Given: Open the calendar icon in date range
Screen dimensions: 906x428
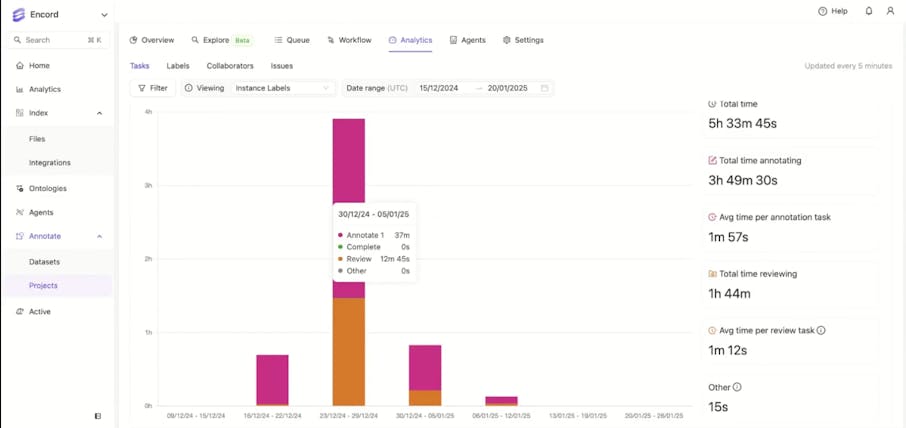Looking at the screenshot, I should 545,88.
